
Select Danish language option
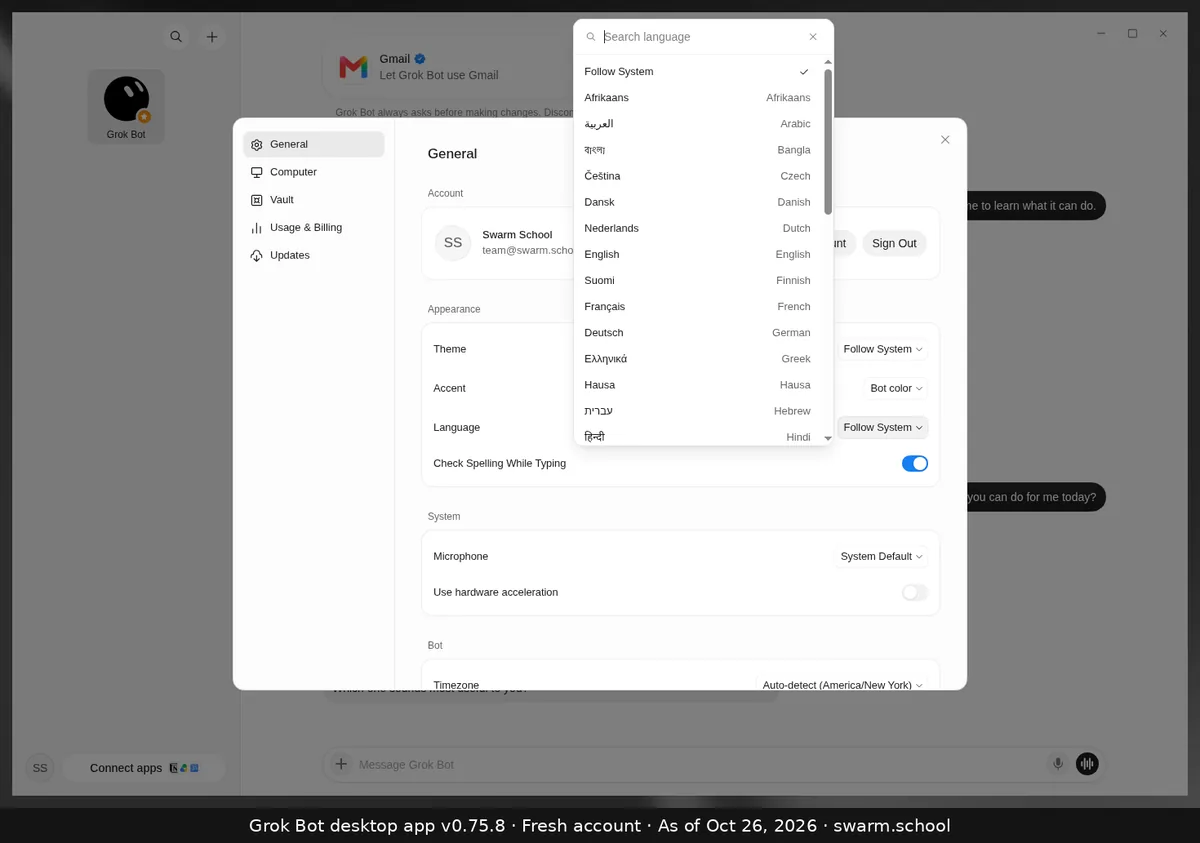pos(698,202)
